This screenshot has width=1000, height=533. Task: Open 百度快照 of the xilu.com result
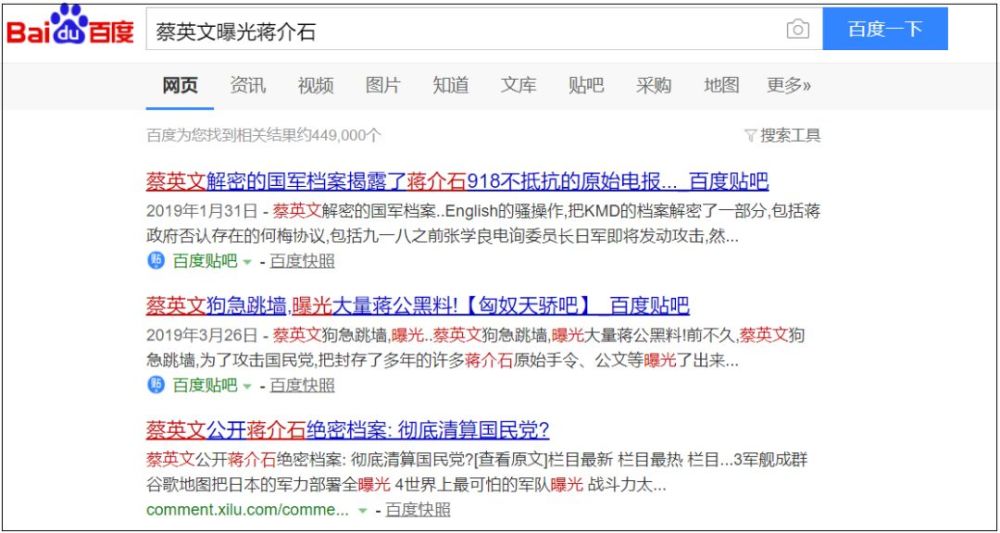[x=418, y=509]
